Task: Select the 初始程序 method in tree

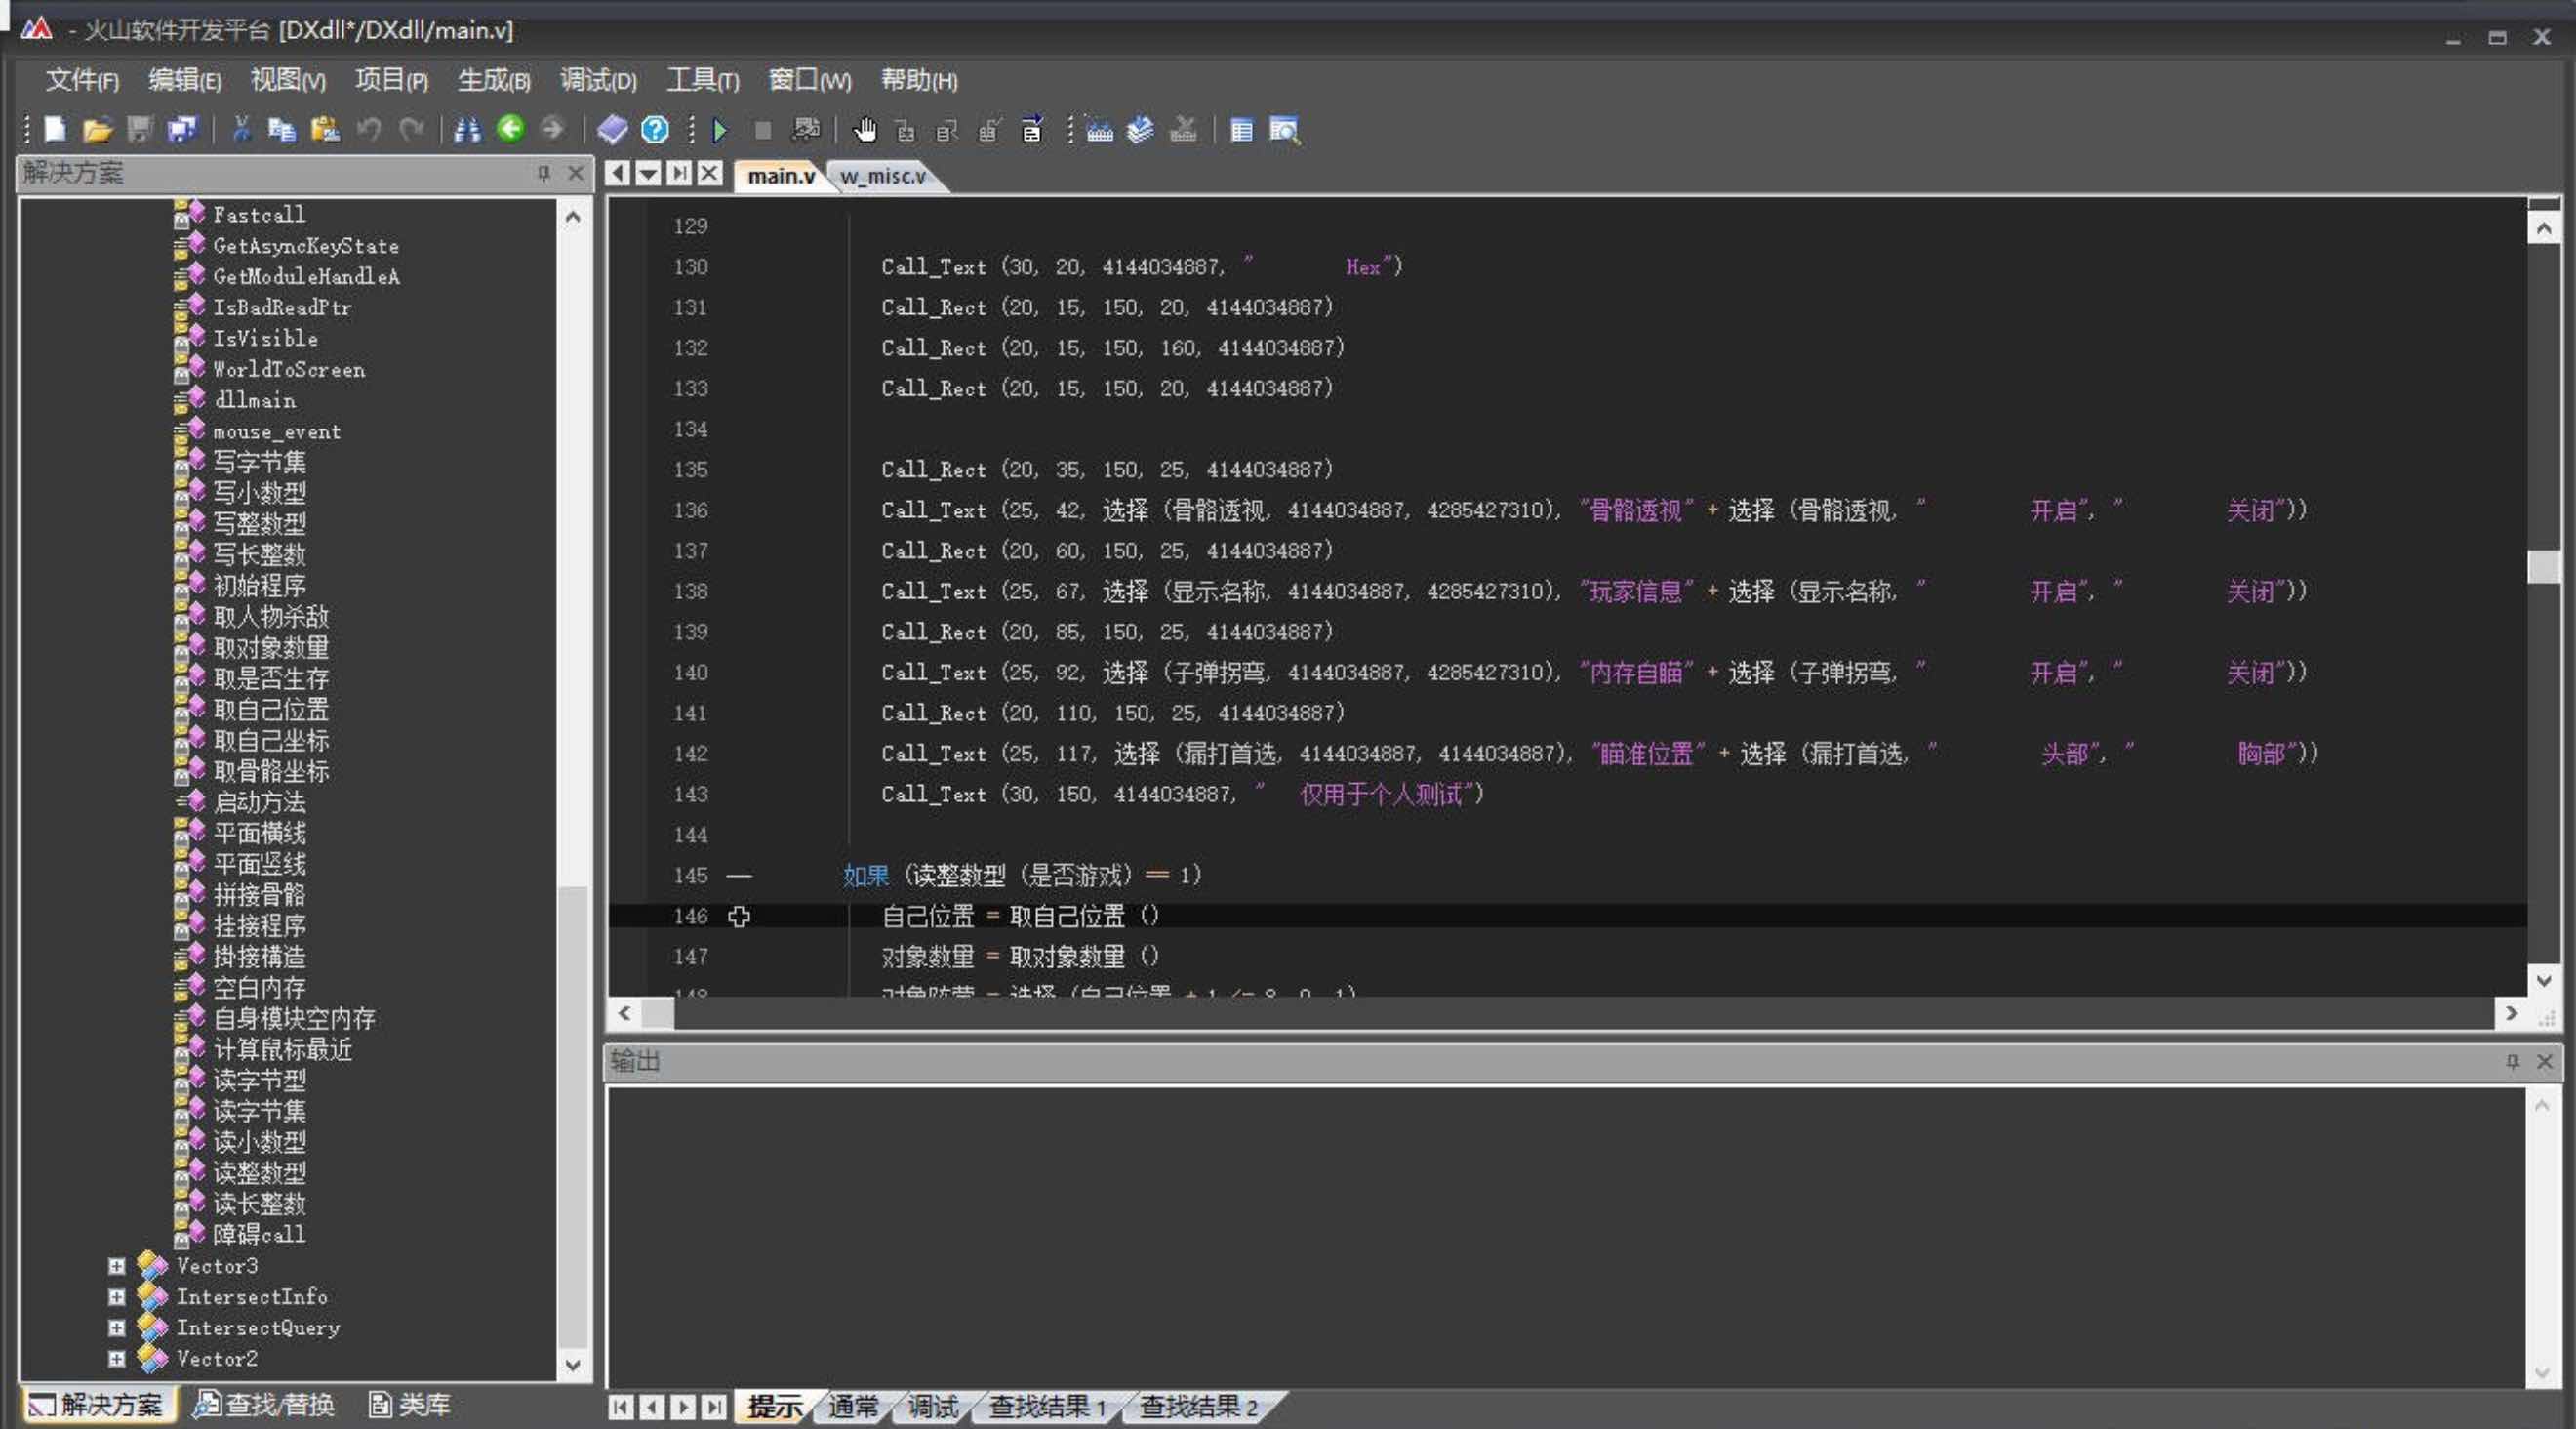Action: 259,586
